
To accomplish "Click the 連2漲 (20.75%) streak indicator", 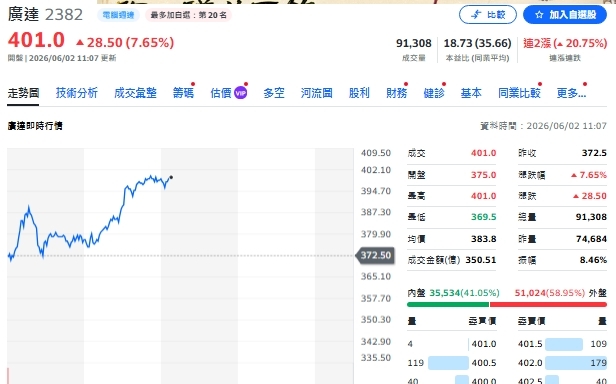I will pos(565,43).
